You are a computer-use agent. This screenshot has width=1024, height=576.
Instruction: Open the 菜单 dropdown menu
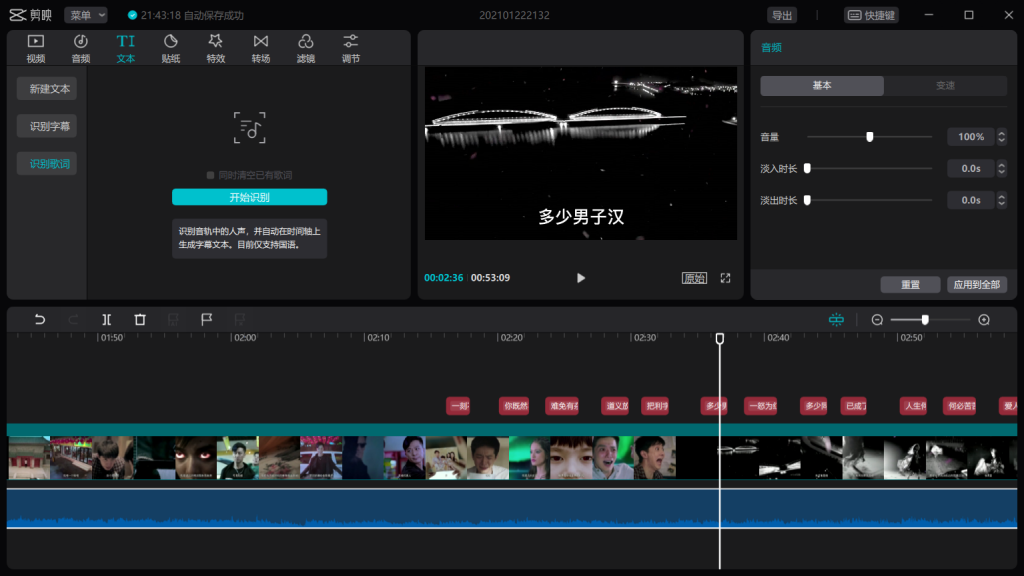[86, 15]
